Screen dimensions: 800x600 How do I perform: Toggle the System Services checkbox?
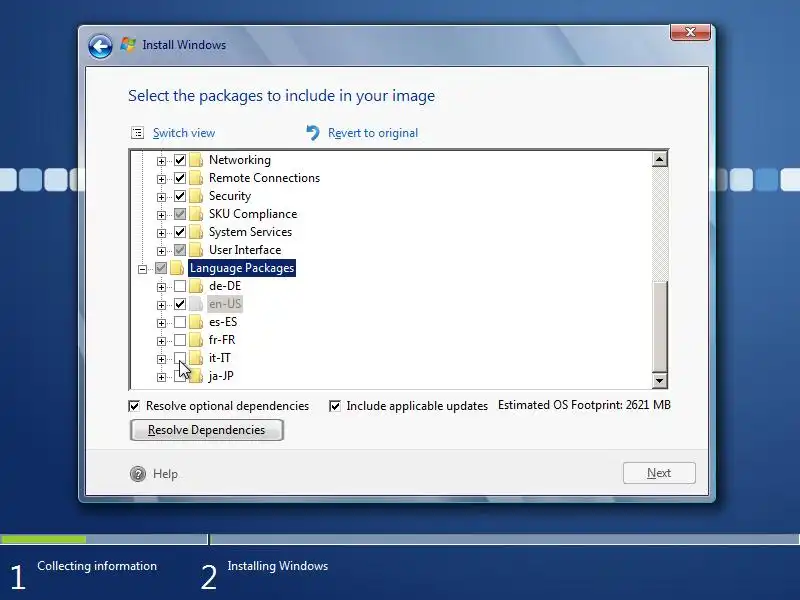pos(180,232)
